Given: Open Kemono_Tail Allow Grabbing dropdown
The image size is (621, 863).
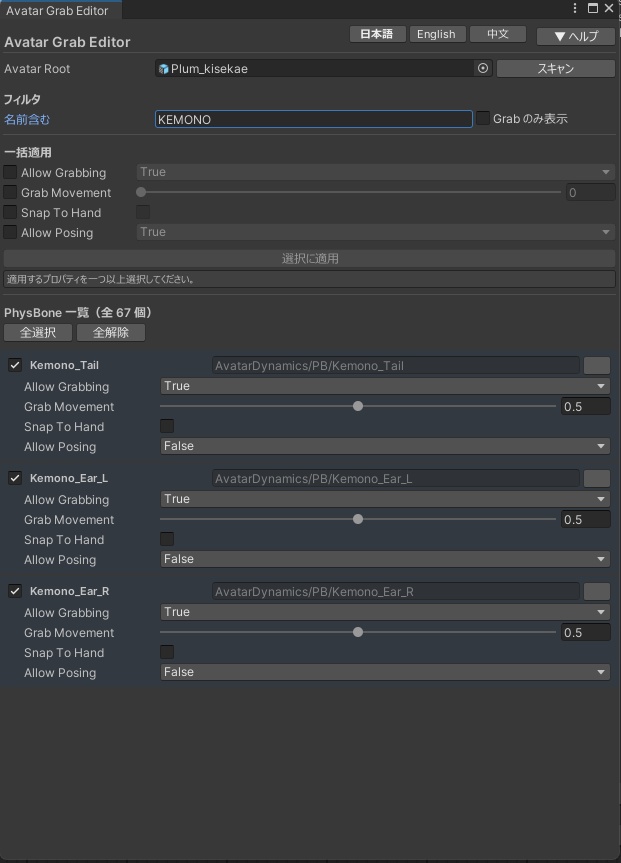Looking at the screenshot, I should pyautogui.click(x=385, y=386).
